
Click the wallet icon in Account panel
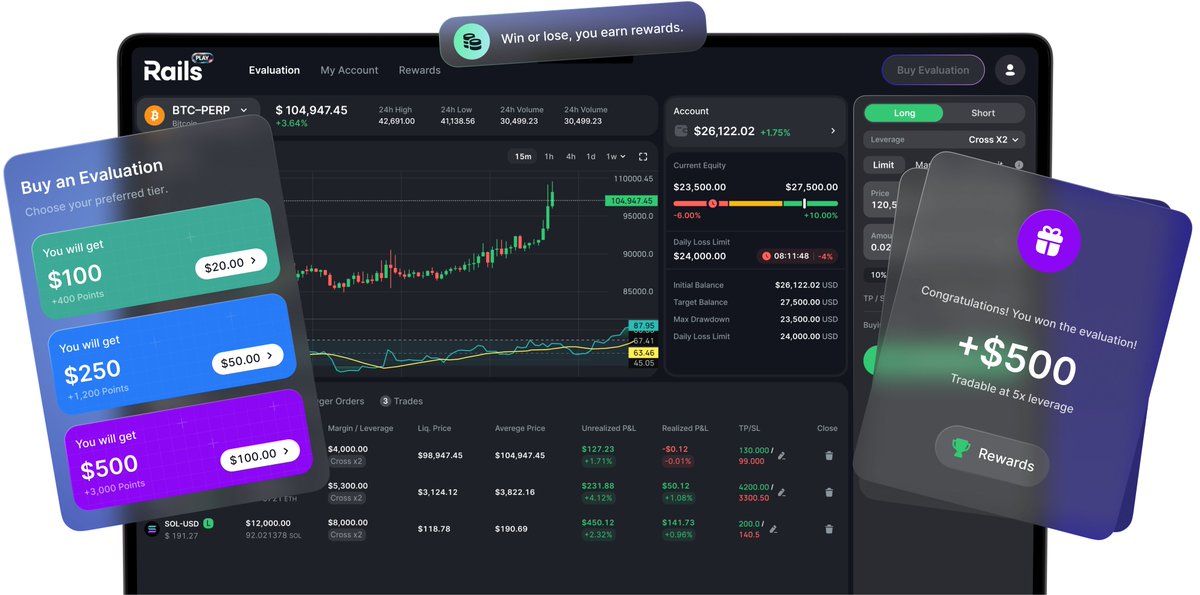[681, 131]
